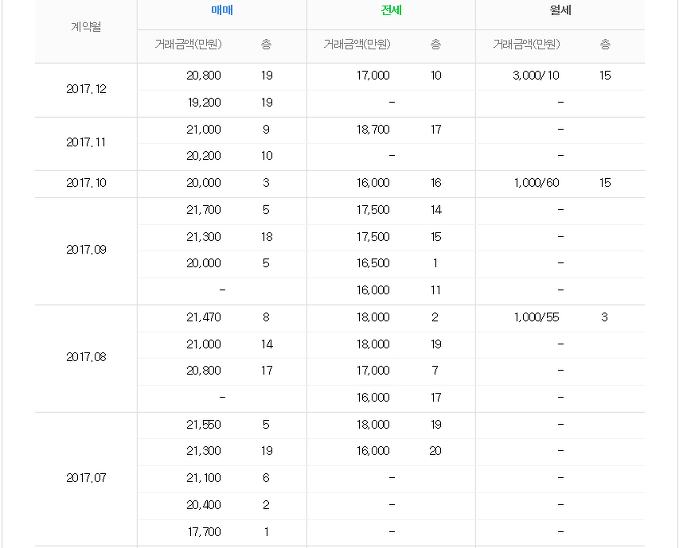The width and height of the screenshot is (683, 548).
Task: Click 21,300 sale price in 2017.09
Action: (x=204, y=237)
